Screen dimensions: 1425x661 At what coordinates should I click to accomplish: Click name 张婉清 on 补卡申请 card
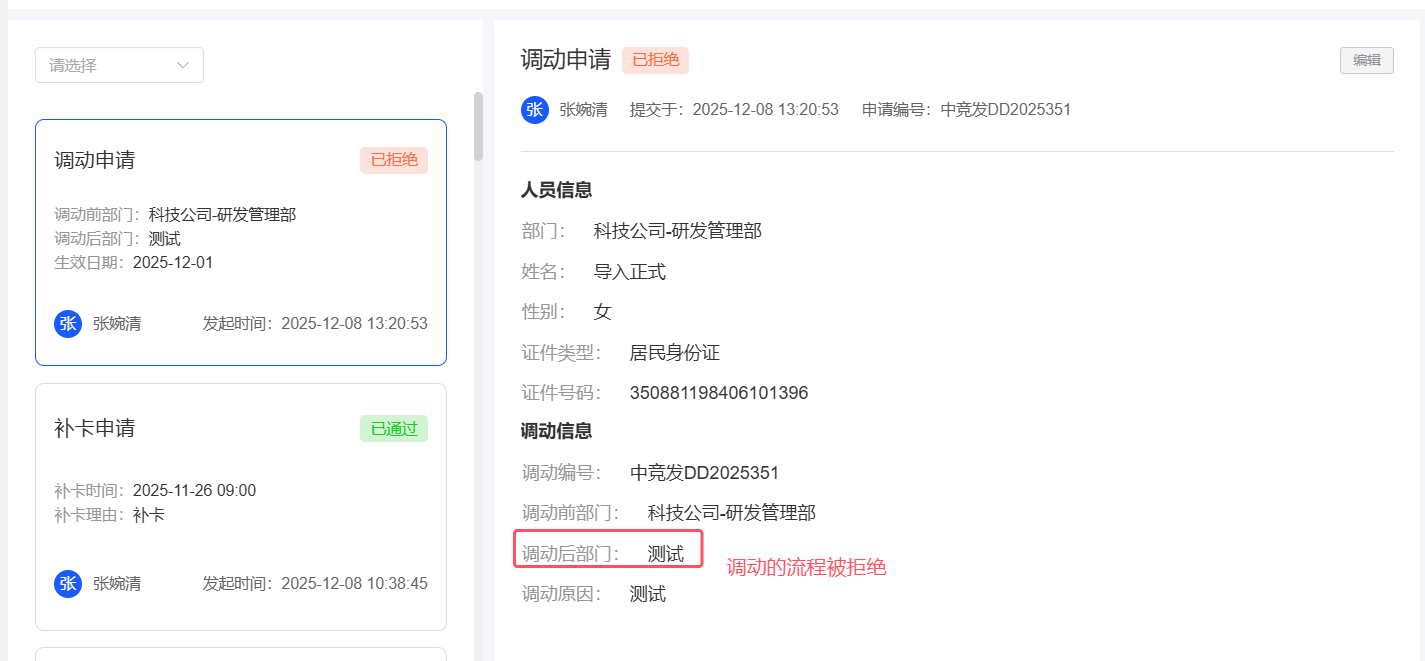pos(117,584)
